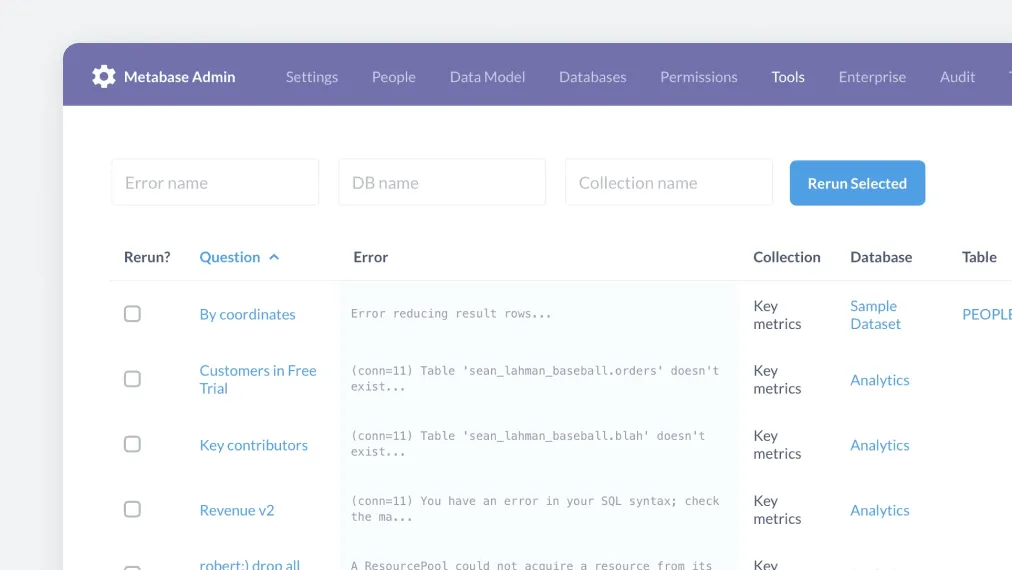This screenshot has height=570, width=1012.
Task: Open the PEOPLE table link
Action: tap(986, 314)
